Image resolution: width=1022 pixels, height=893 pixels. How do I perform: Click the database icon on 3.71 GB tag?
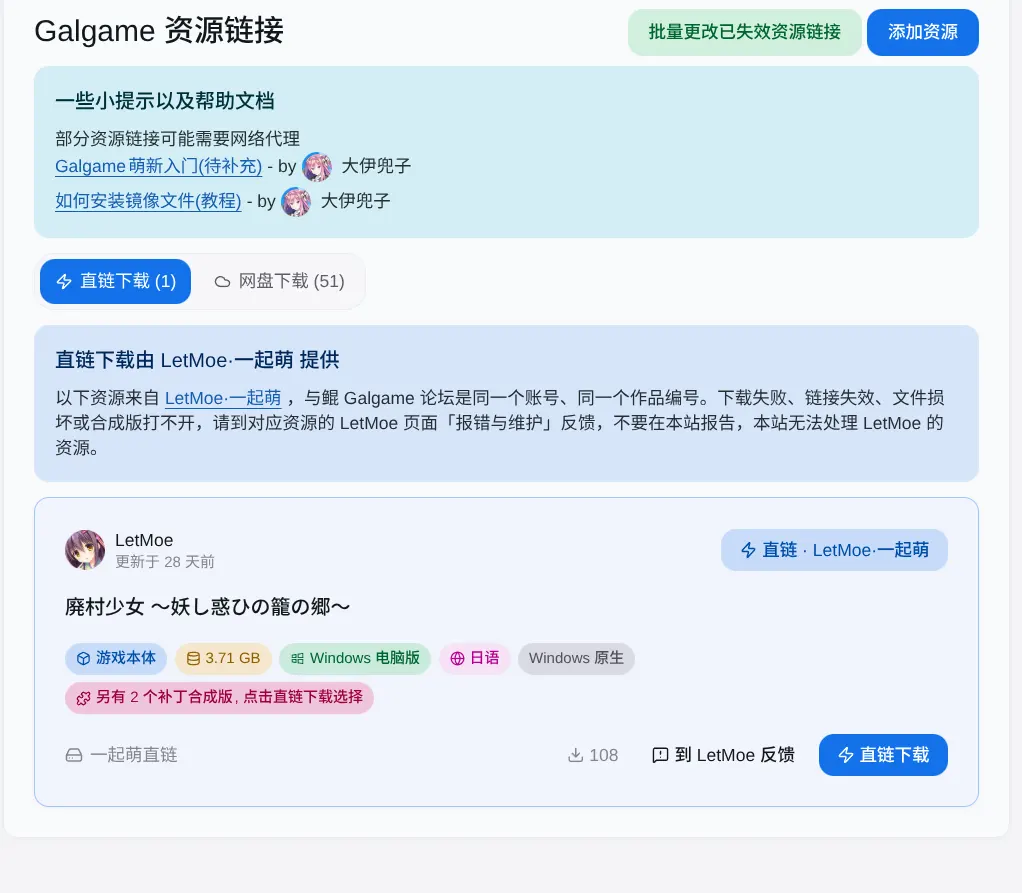[x=194, y=658]
